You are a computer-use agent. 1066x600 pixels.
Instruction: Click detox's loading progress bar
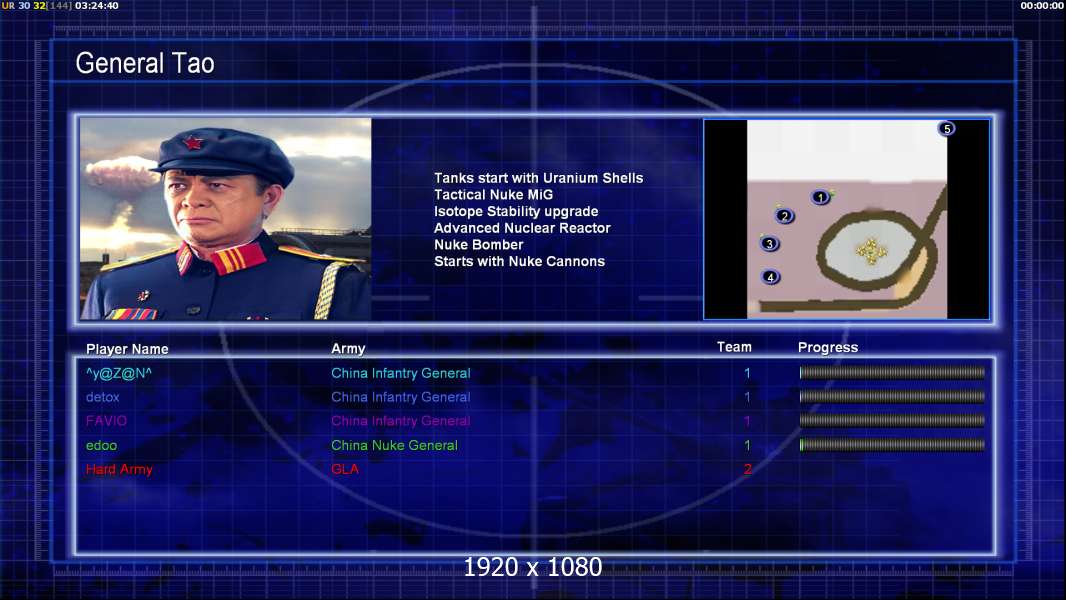tap(892, 396)
